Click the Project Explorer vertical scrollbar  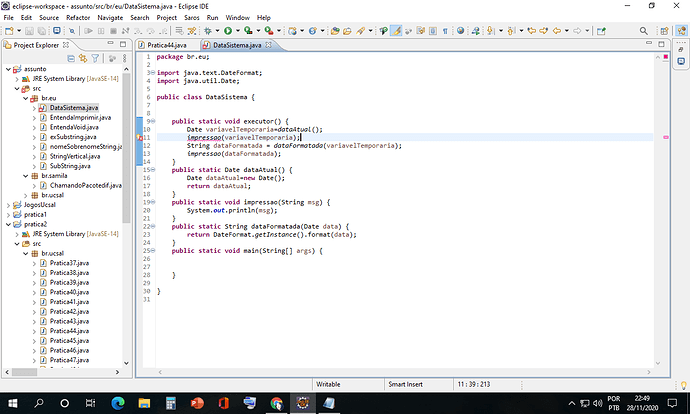[x=126, y=147]
